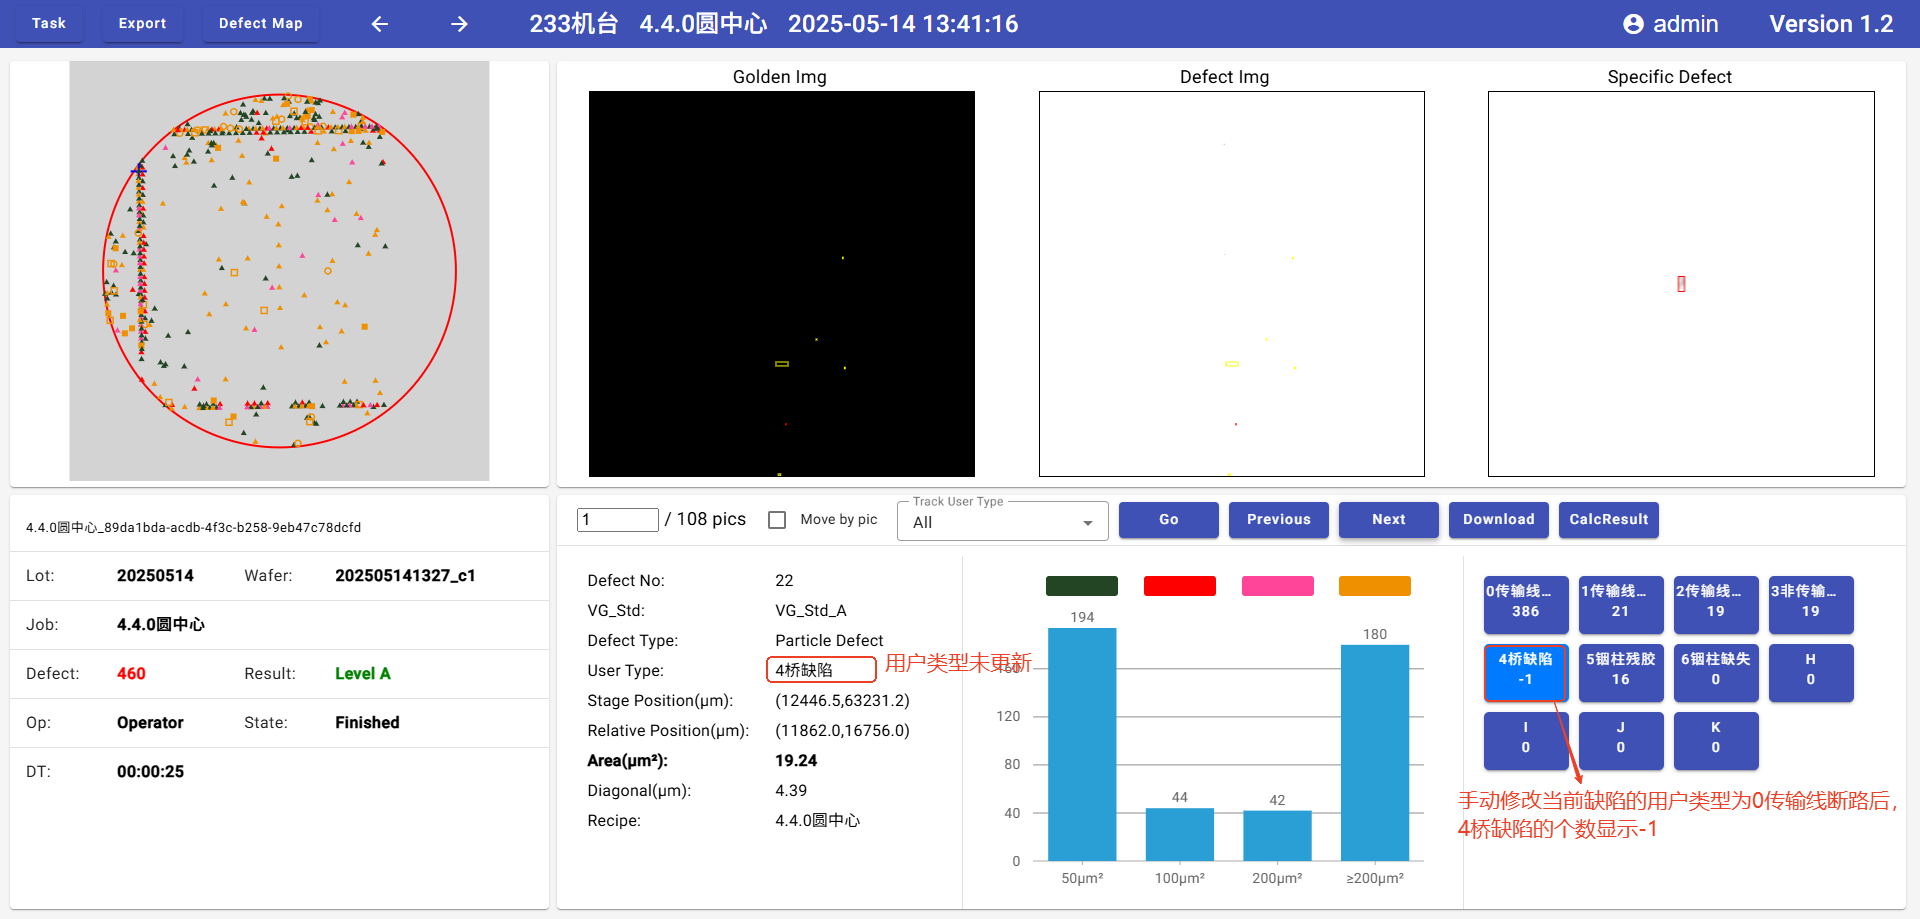This screenshot has width=1920, height=919.
Task: Click the Specific Defect image
Action: pos(1681,284)
